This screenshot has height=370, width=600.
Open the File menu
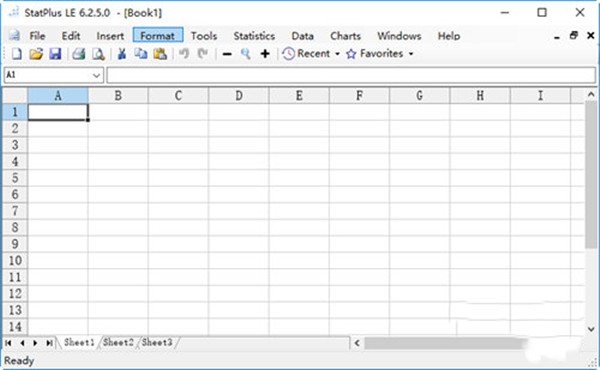(x=37, y=36)
